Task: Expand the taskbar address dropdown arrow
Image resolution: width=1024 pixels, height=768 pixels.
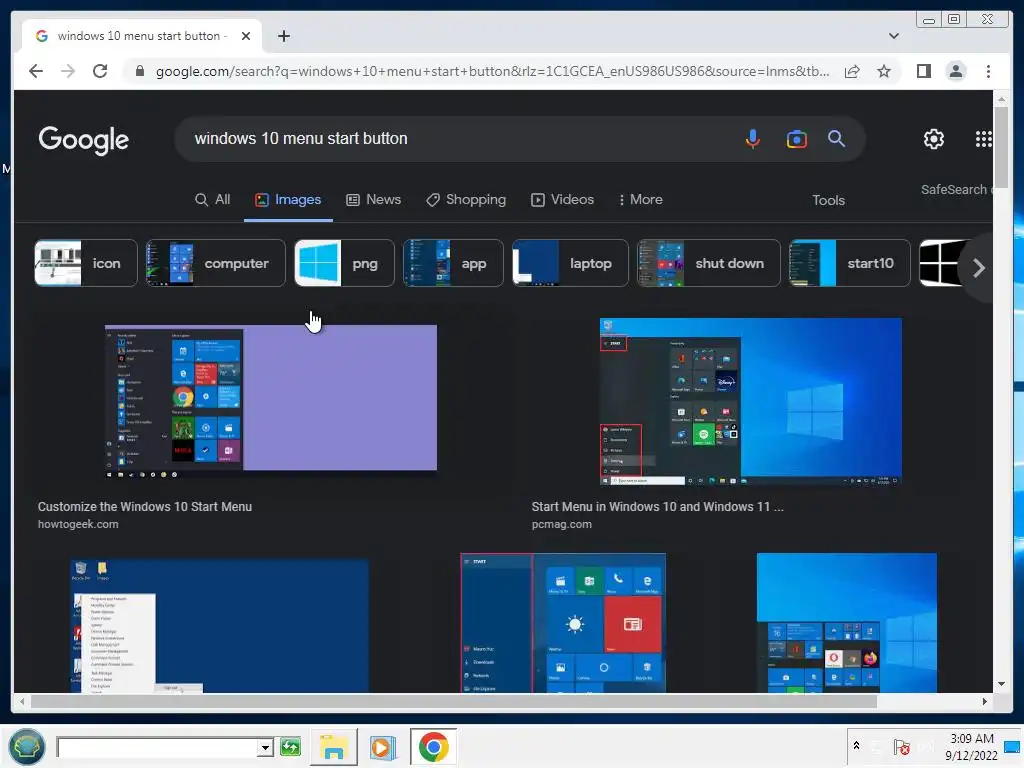Action: pos(265,747)
